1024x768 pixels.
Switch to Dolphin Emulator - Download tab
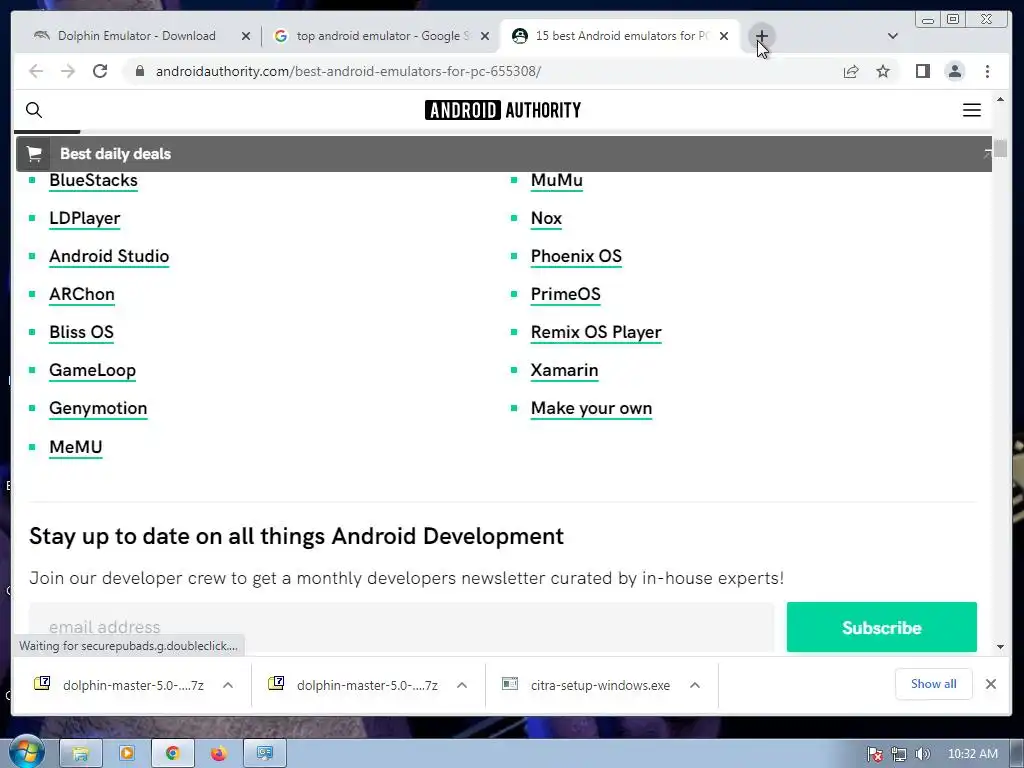(x=136, y=36)
